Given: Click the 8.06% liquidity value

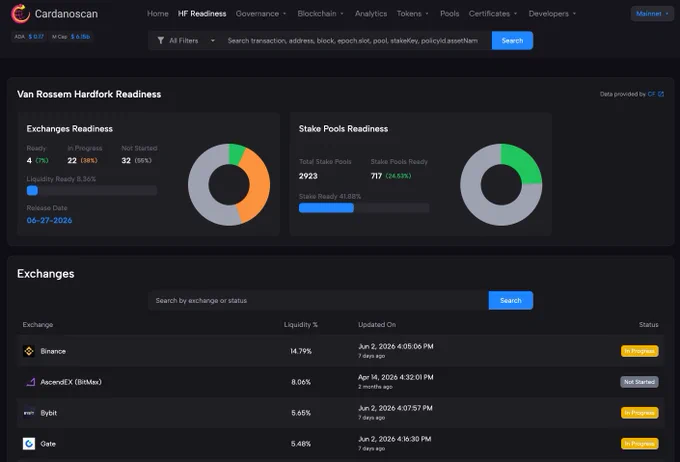Looking at the screenshot, I should 301,382.
